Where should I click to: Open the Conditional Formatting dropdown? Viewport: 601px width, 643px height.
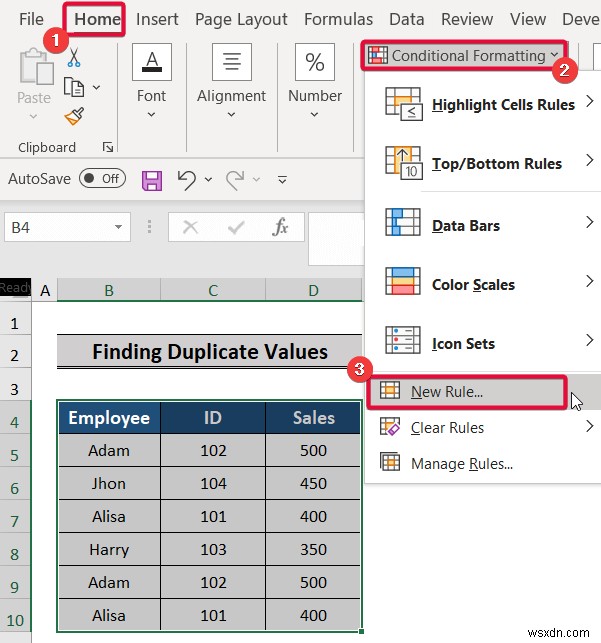click(464, 55)
